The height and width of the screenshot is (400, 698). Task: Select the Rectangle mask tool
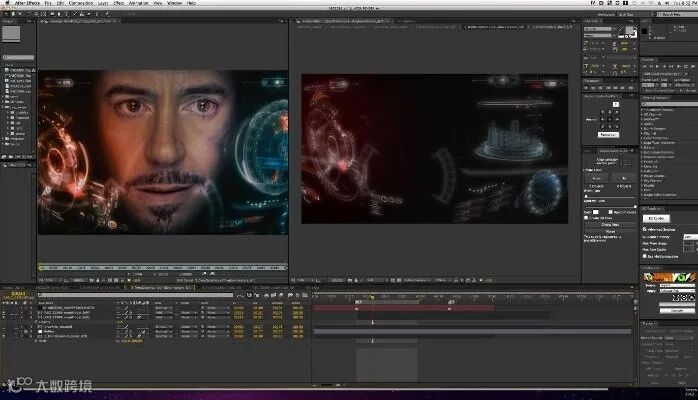52,14
